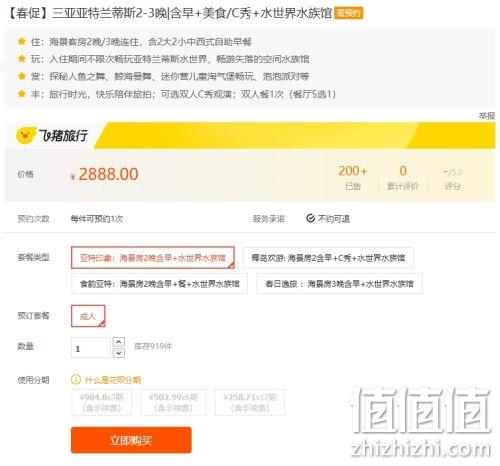Select package 辉岛欢游 海景房2含早+C秀
The image size is (500, 466).
[328, 258]
